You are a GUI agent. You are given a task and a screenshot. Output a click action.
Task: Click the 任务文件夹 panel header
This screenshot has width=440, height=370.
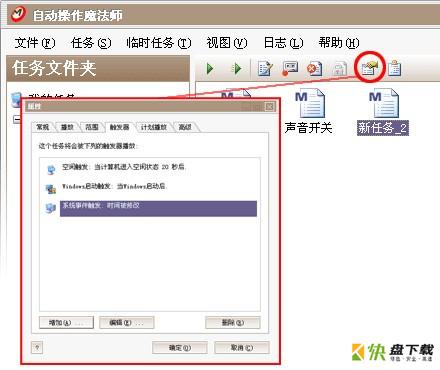(98, 68)
